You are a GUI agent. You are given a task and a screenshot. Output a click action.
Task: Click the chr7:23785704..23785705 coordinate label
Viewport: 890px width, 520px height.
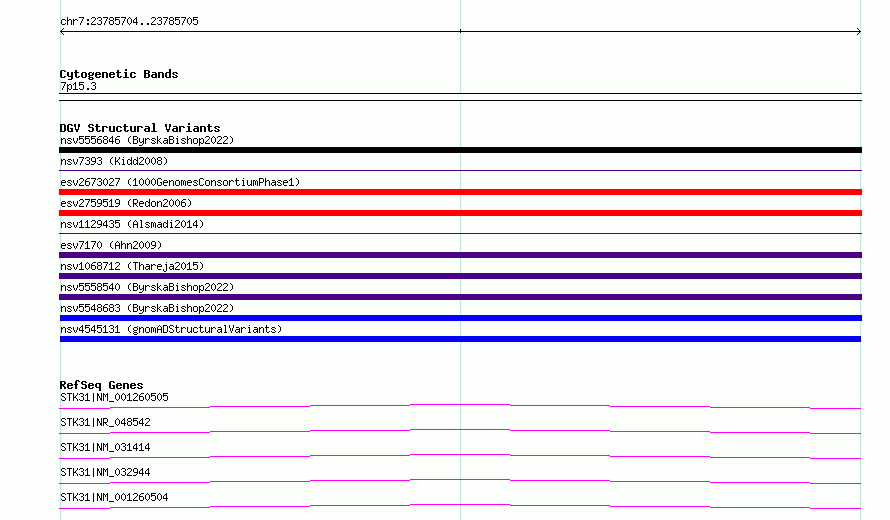(x=129, y=21)
